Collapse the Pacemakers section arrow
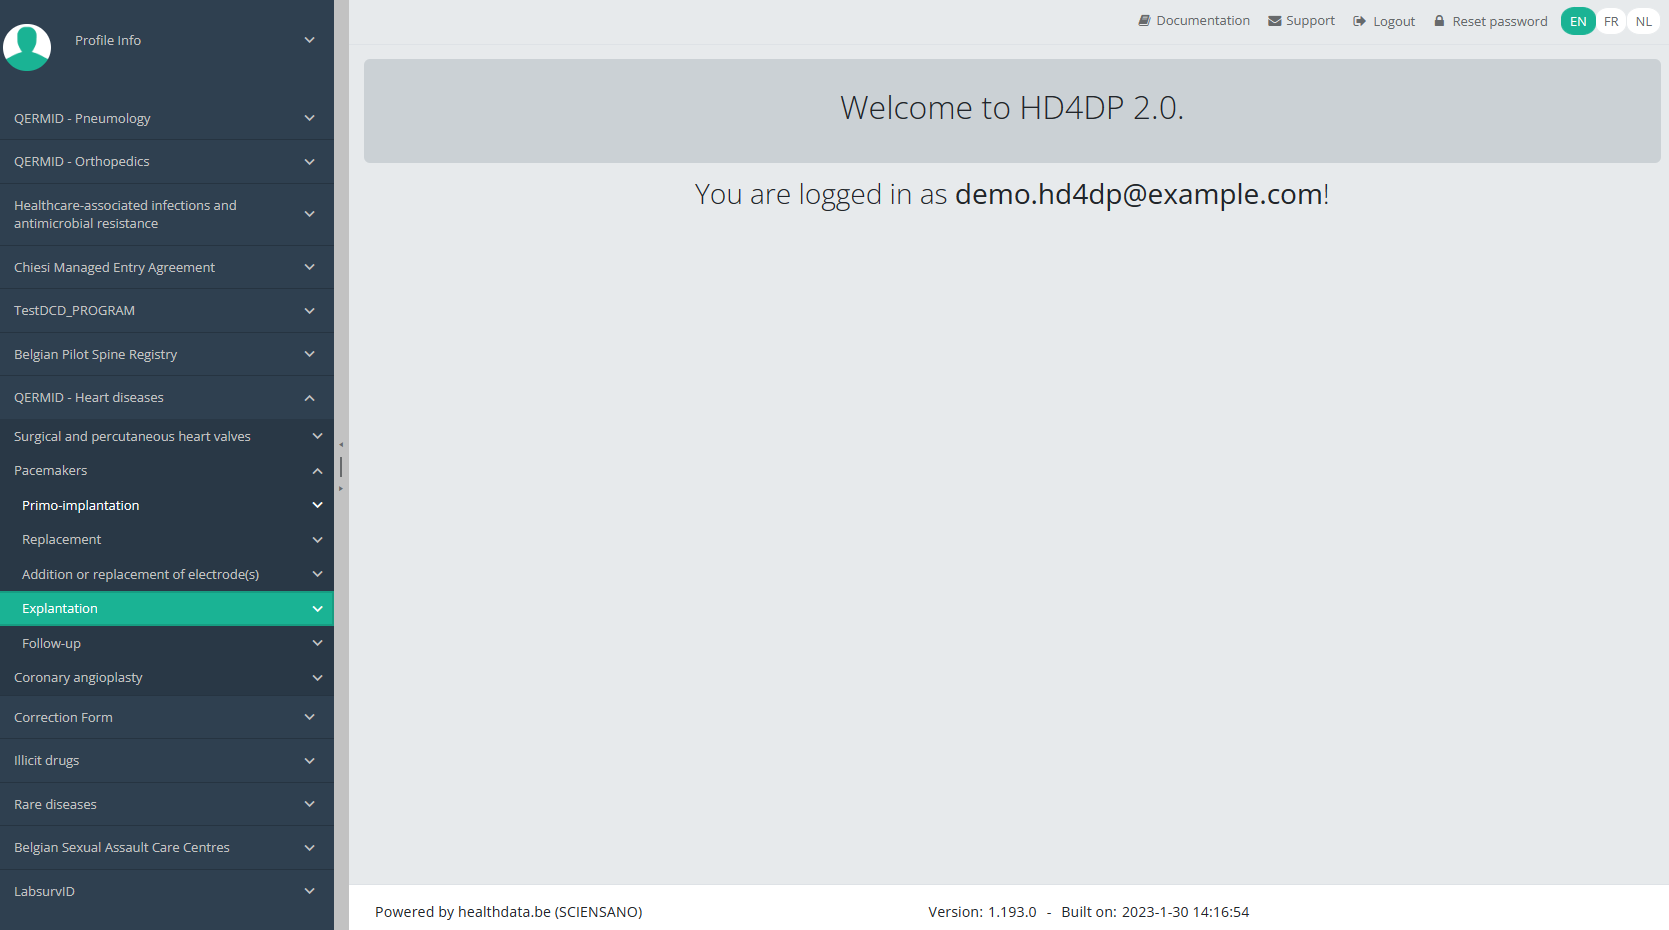Viewport: 1669px width, 930px height. tap(317, 471)
